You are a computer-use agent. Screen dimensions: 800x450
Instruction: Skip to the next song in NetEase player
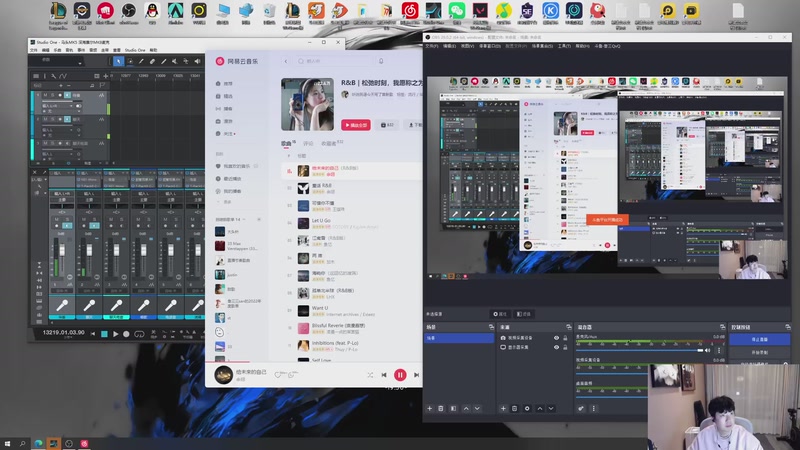pyautogui.click(x=416, y=375)
